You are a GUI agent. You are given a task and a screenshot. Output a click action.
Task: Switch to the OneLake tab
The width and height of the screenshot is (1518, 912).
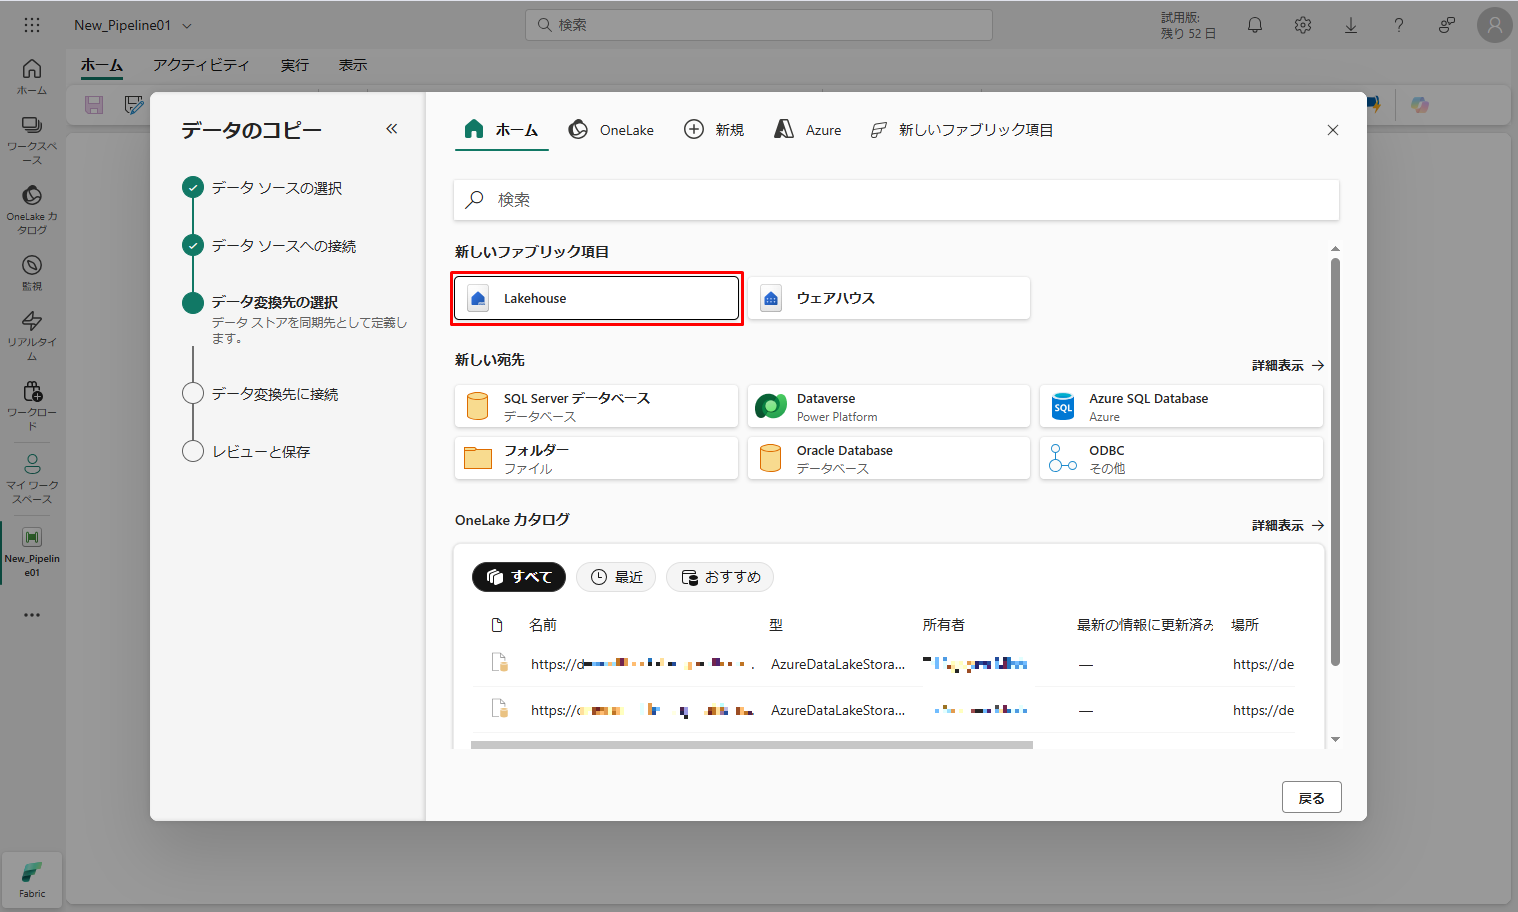click(x=611, y=130)
